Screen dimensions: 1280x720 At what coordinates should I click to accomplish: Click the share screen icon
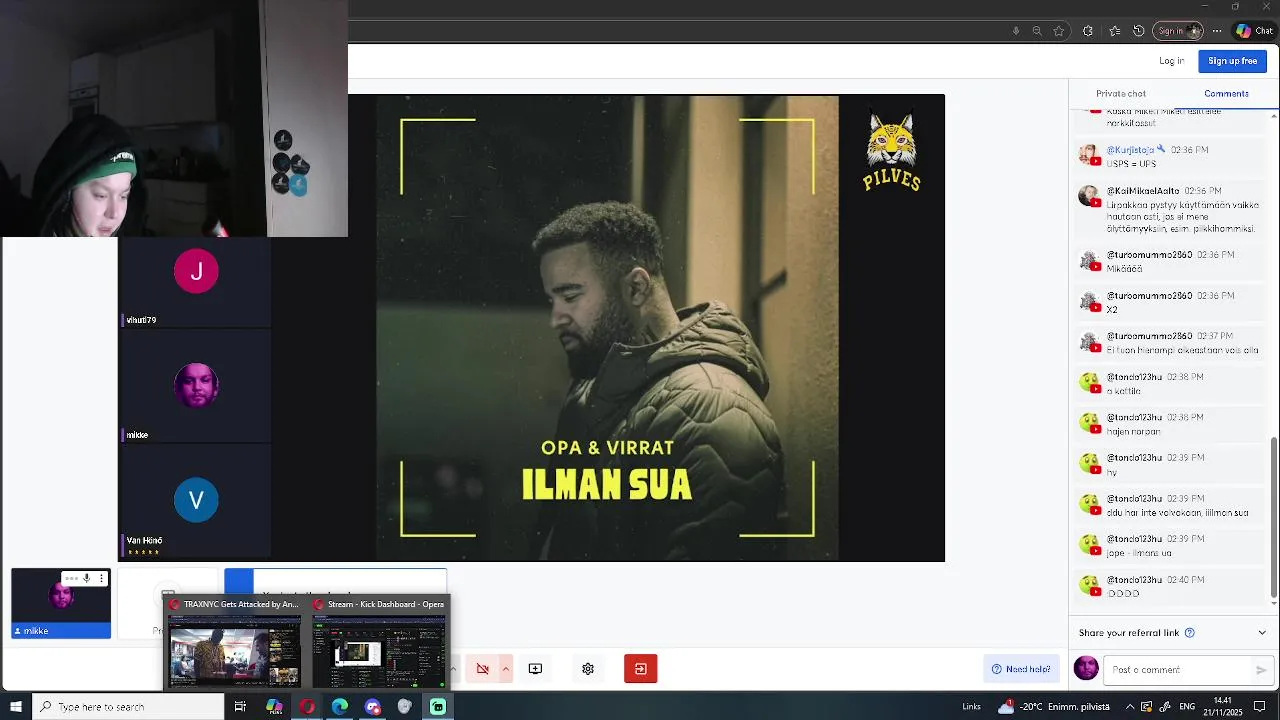coord(535,669)
